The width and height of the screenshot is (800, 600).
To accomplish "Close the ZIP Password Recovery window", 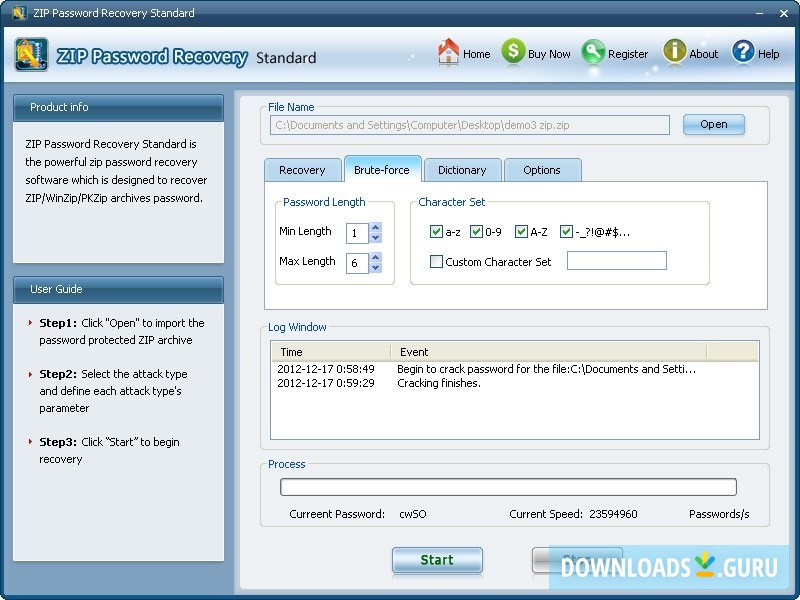I will point(784,13).
